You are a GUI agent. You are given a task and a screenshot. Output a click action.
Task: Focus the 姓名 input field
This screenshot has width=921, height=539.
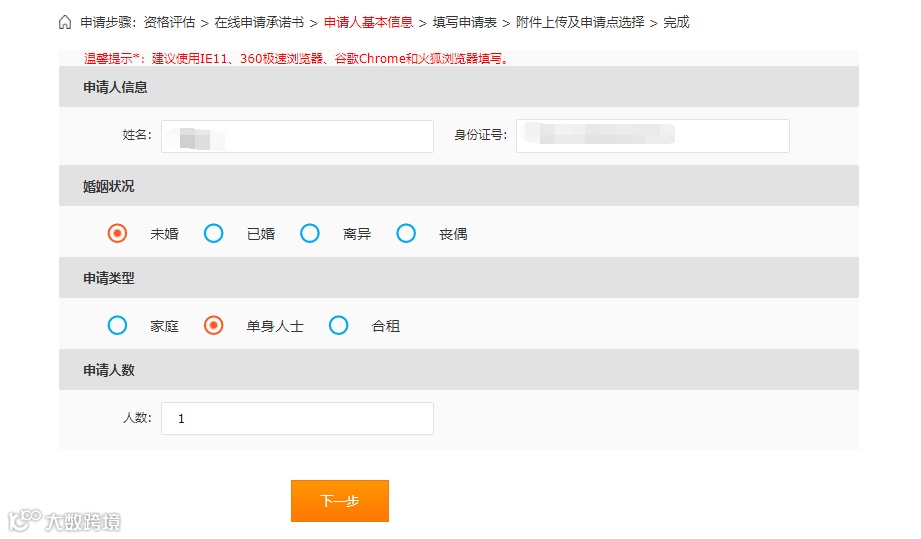[297, 136]
